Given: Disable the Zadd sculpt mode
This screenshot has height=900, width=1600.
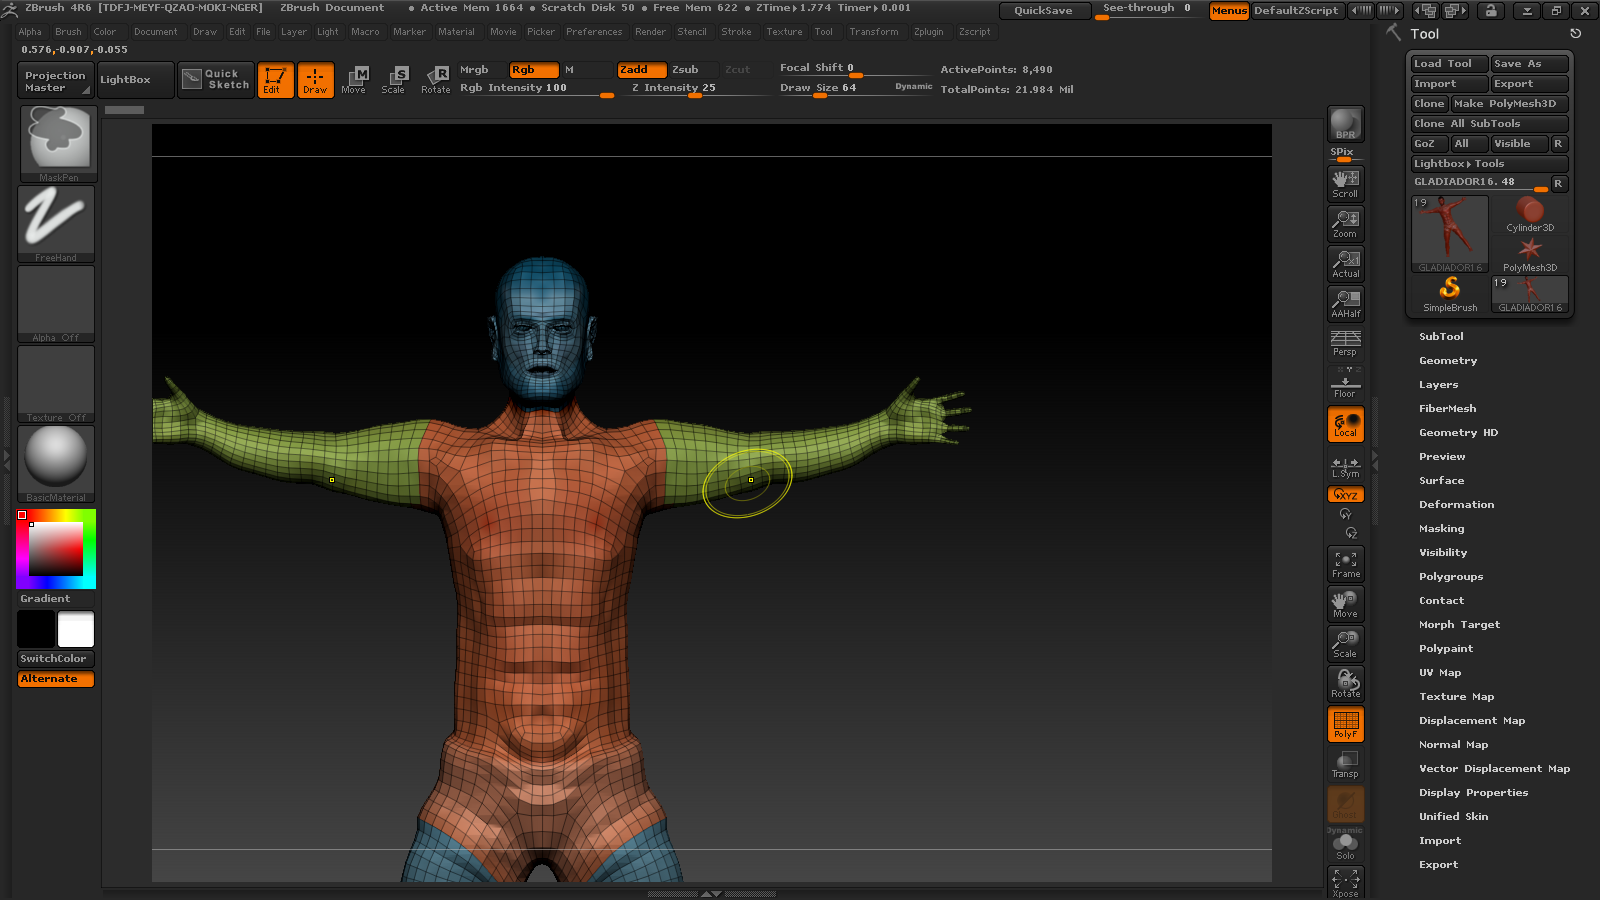Looking at the screenshot, I should [640, 70].
